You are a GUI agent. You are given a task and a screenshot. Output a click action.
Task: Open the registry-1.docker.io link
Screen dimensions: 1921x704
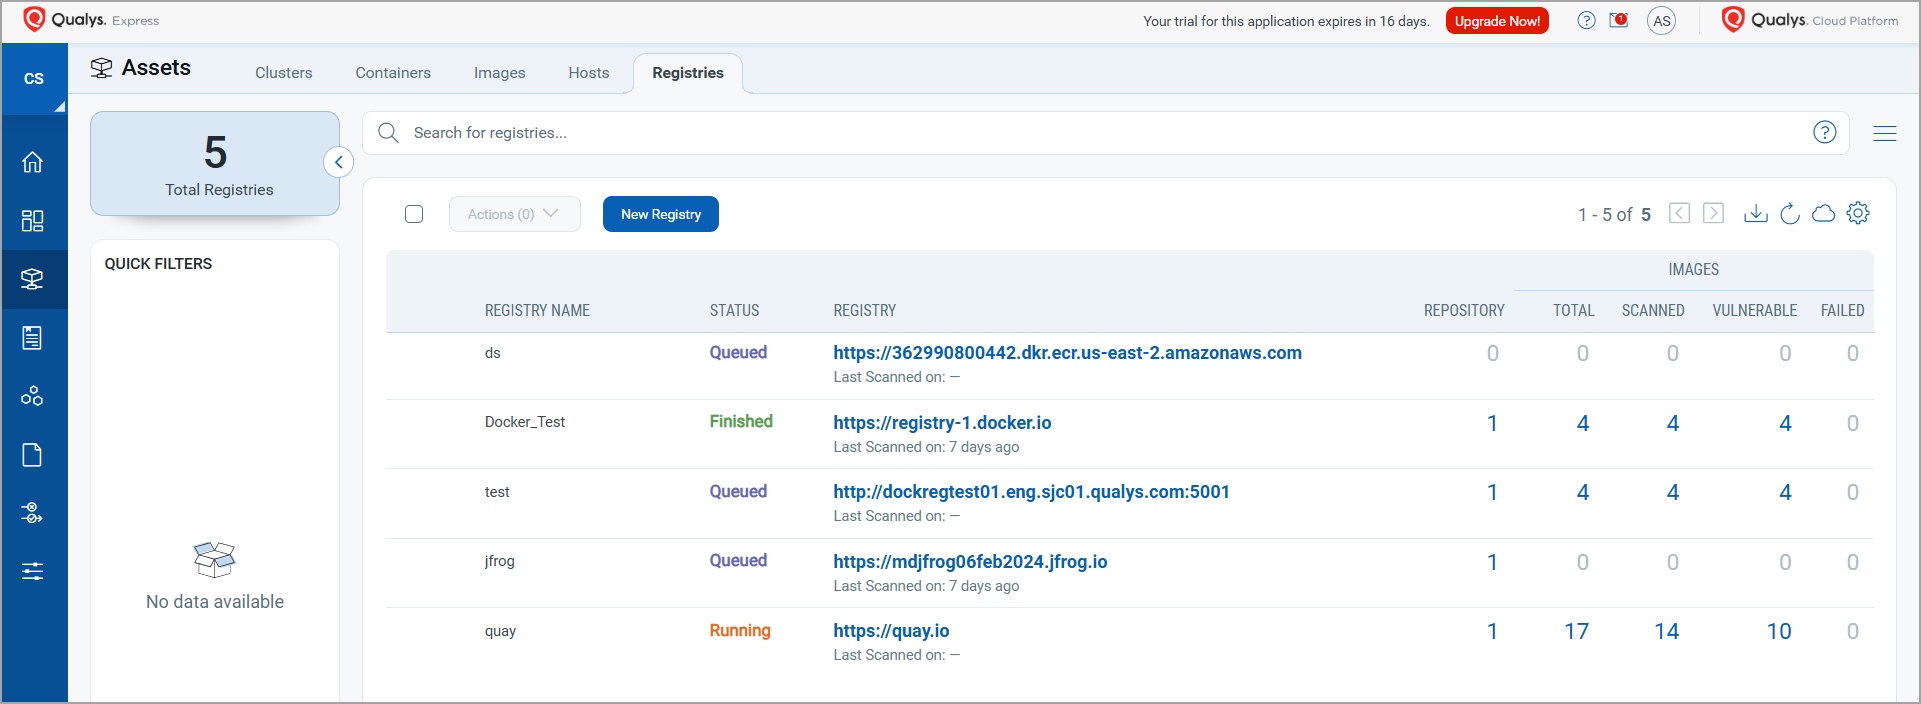pos(943,423)
